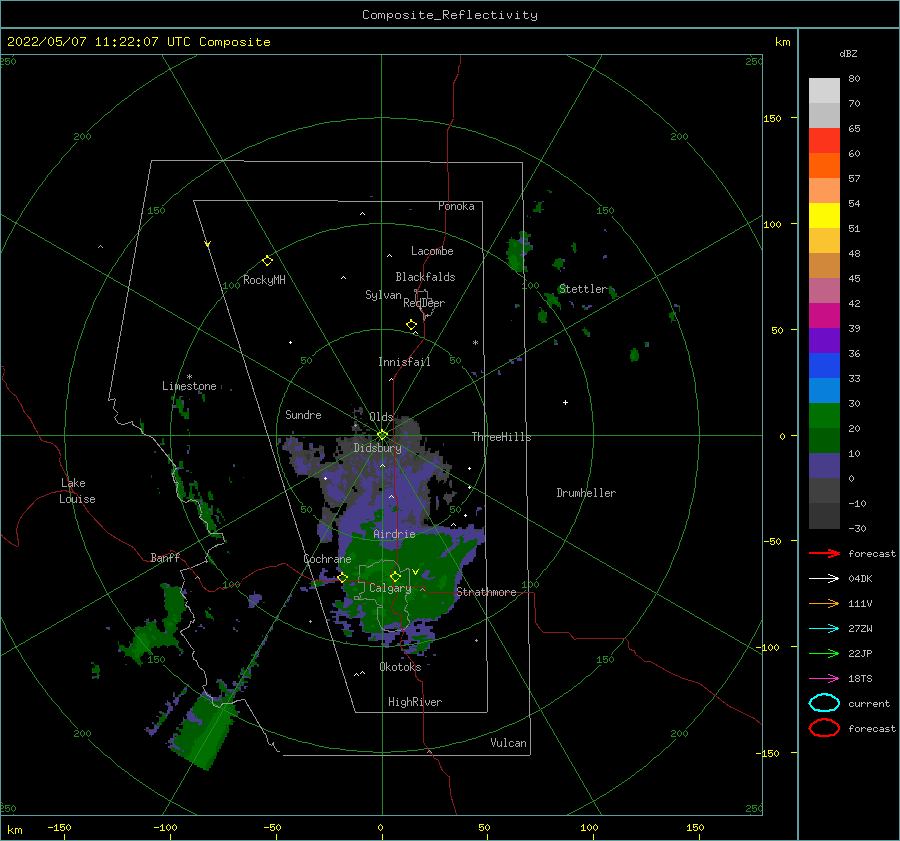900x841 pixels.
Task: Click the Drumheller city label
Action: 586,493
